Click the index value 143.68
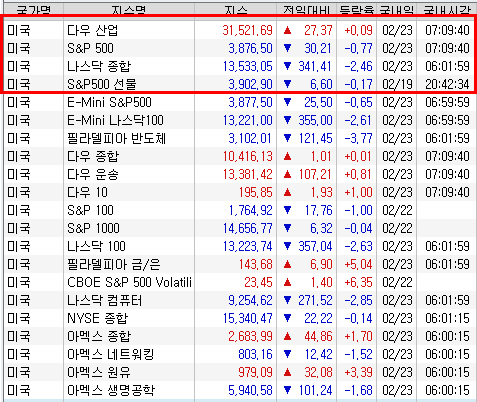The height and width of the screenshot is (402, 477). (256, 264)
